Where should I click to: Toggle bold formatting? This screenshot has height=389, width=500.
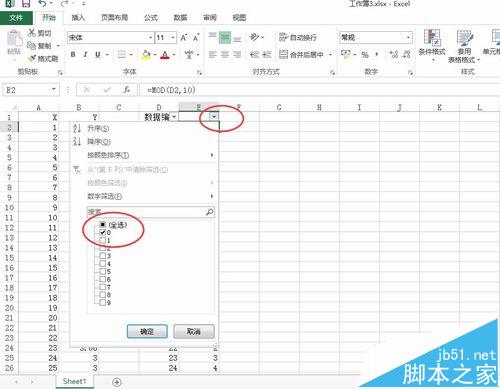pos(73,54)
